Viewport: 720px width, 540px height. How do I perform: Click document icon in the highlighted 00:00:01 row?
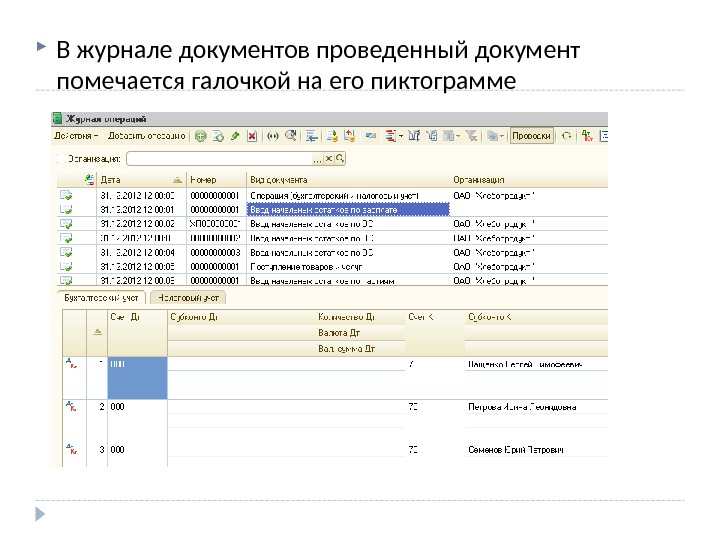[x=66, y=209]
